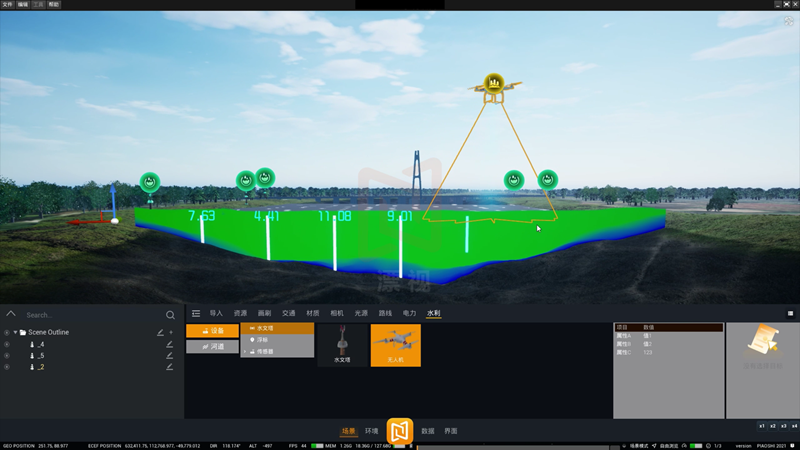Viewport: 800px width, 450px height.
Task: Set the speed to x2
Action: point(773,426)
